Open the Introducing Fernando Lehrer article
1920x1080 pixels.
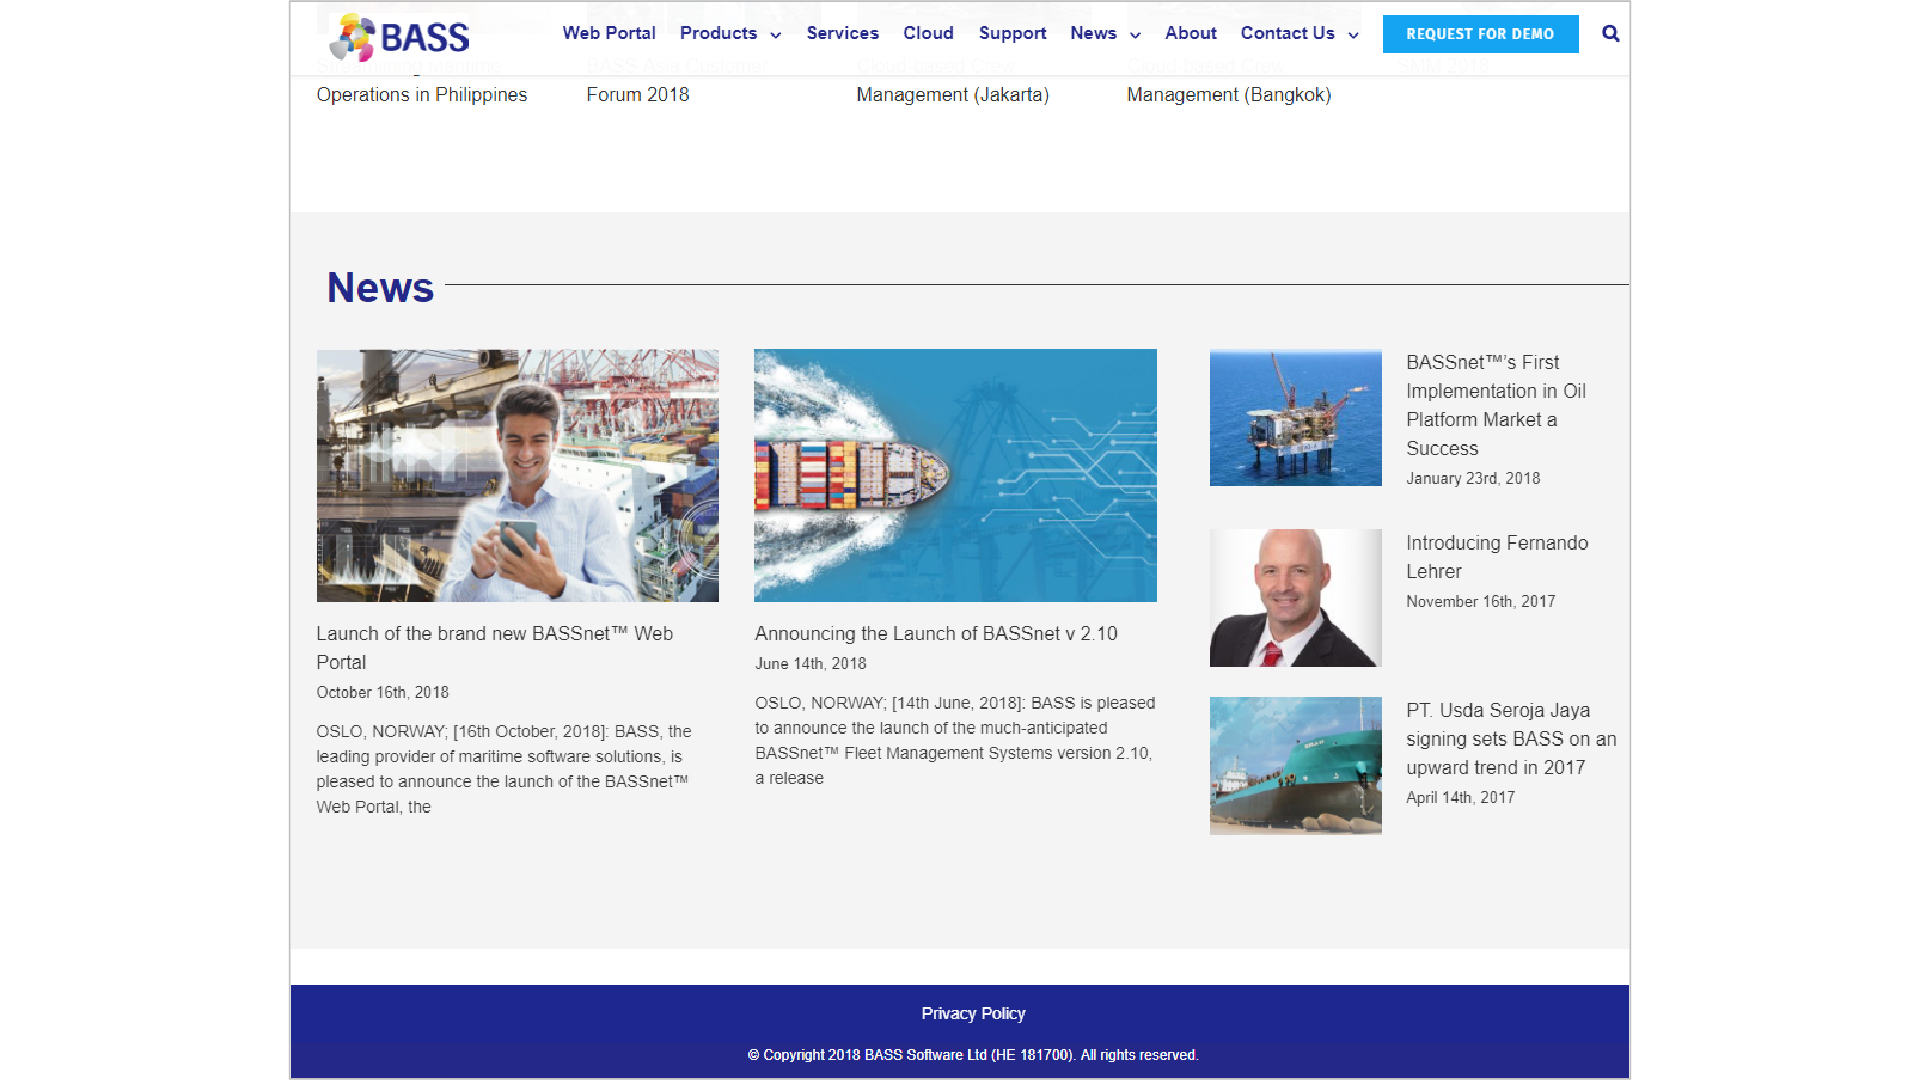(1496, 557)
